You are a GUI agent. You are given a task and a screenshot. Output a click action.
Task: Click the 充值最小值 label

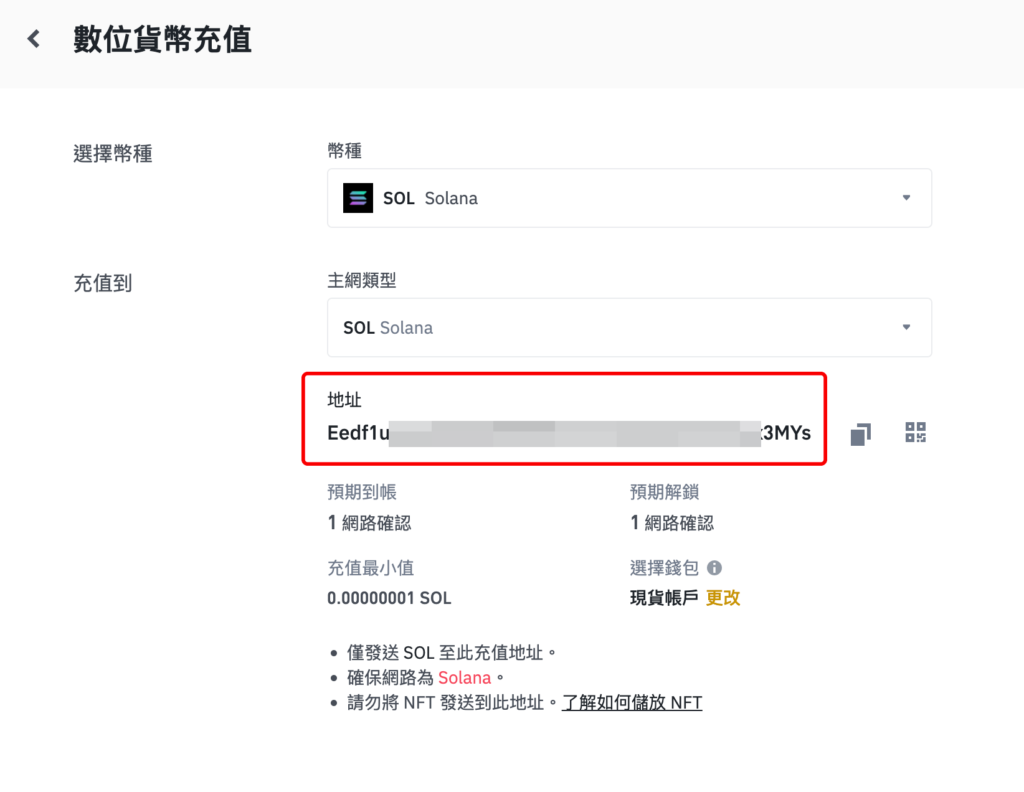pos(370,568)
